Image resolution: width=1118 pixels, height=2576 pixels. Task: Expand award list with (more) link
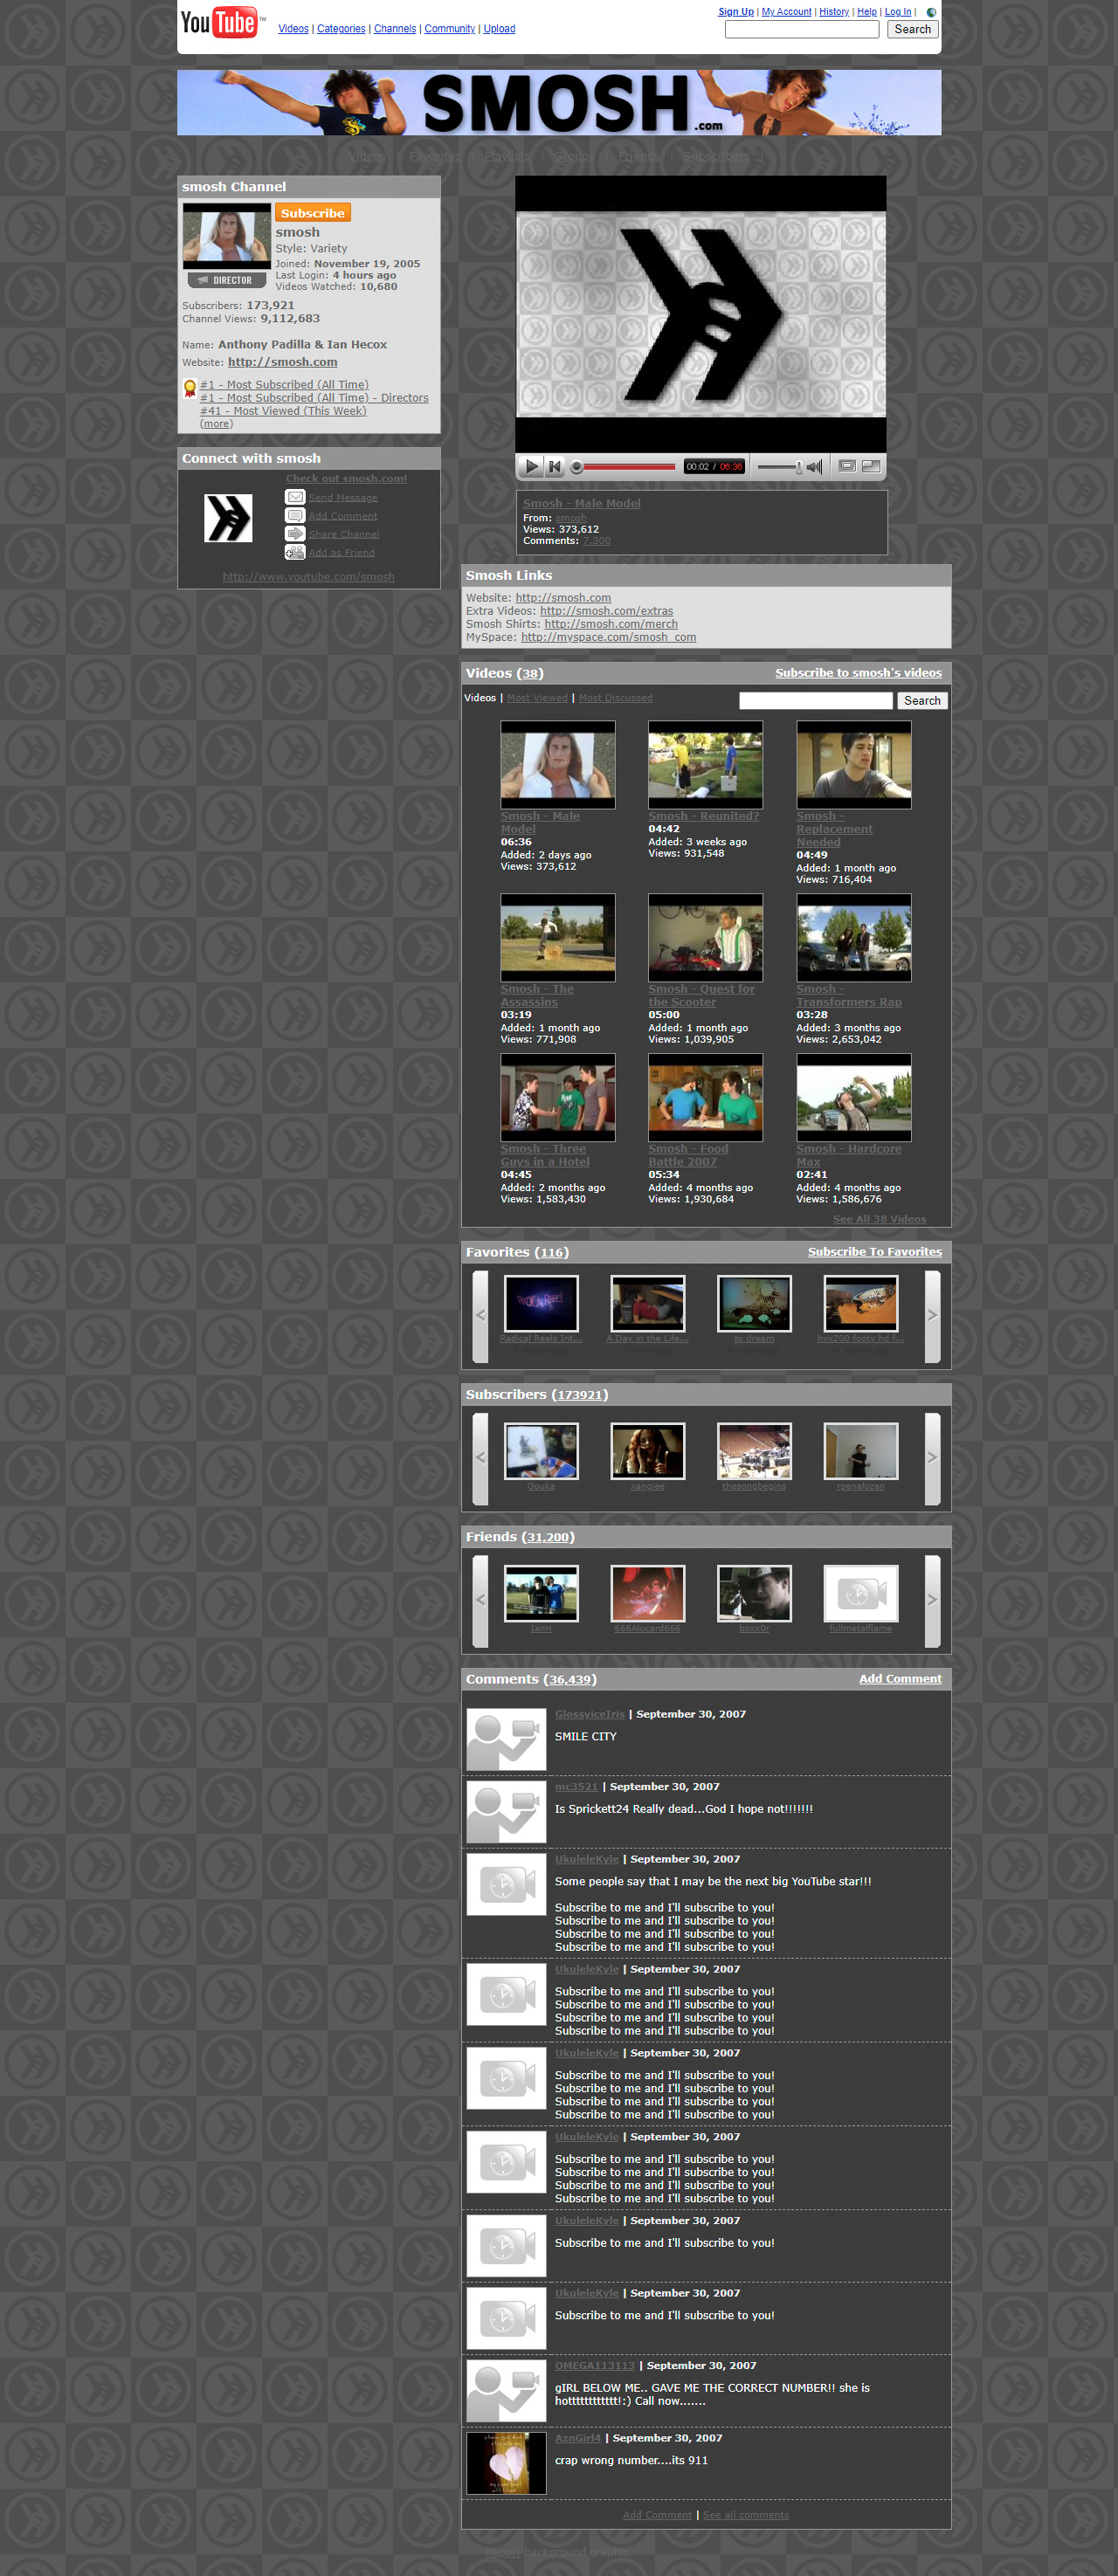click(216, 424)
